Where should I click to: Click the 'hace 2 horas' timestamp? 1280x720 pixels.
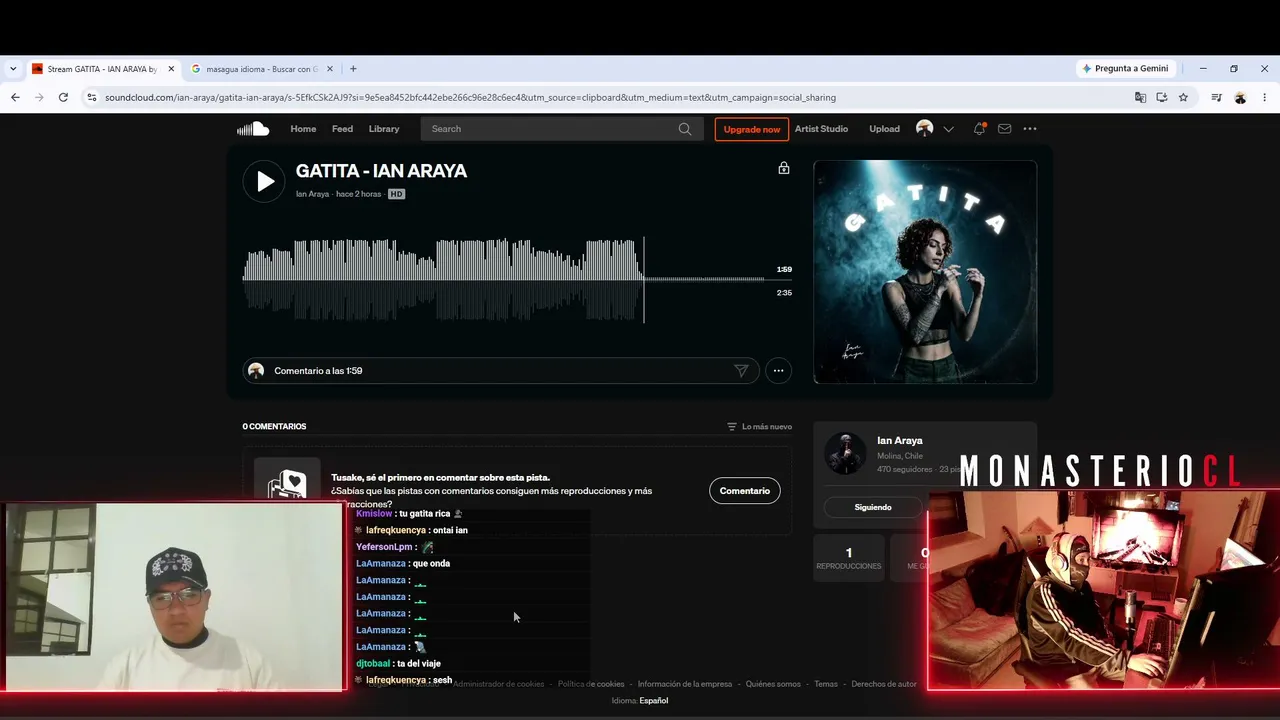[x=358, y=194]
